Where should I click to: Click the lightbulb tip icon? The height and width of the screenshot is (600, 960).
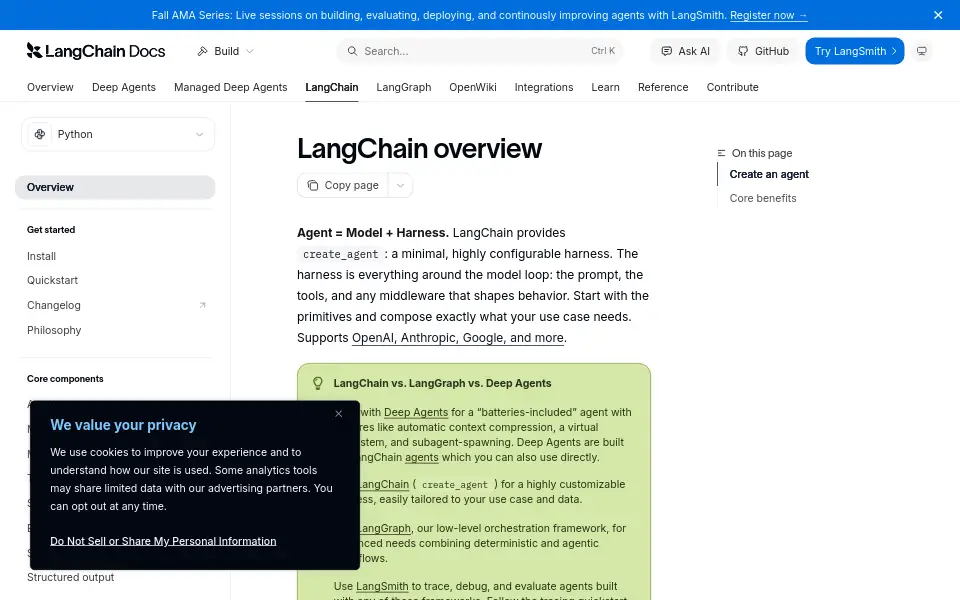coord(318,383)
